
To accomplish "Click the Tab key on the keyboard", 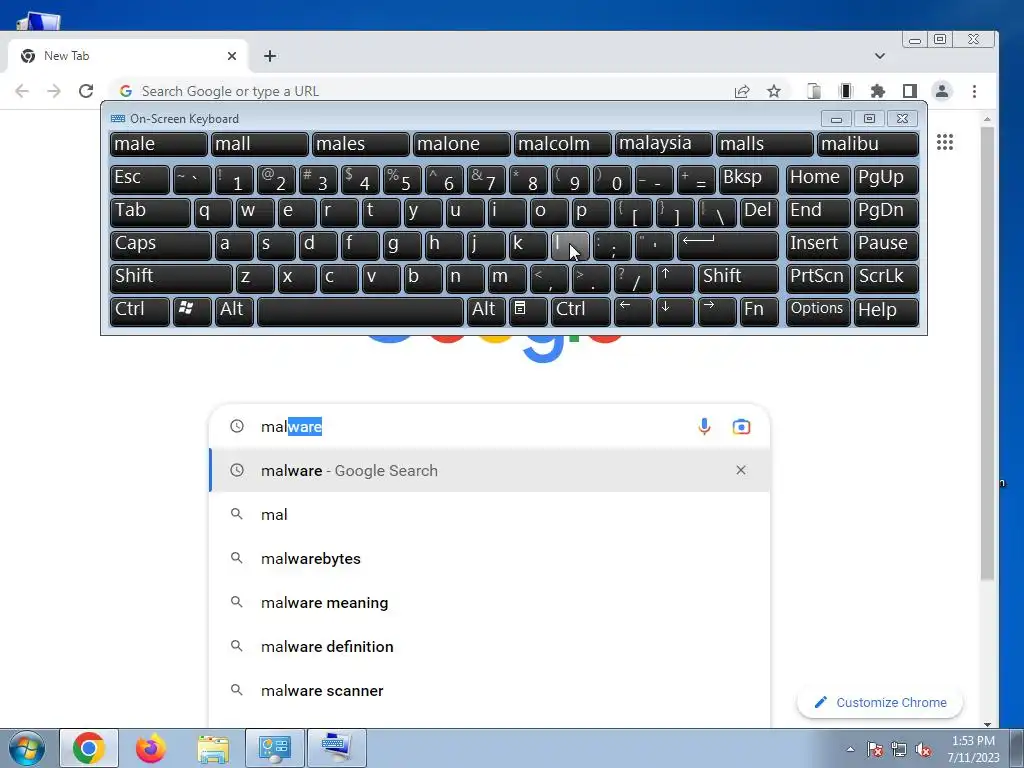I will pos(150,212).
